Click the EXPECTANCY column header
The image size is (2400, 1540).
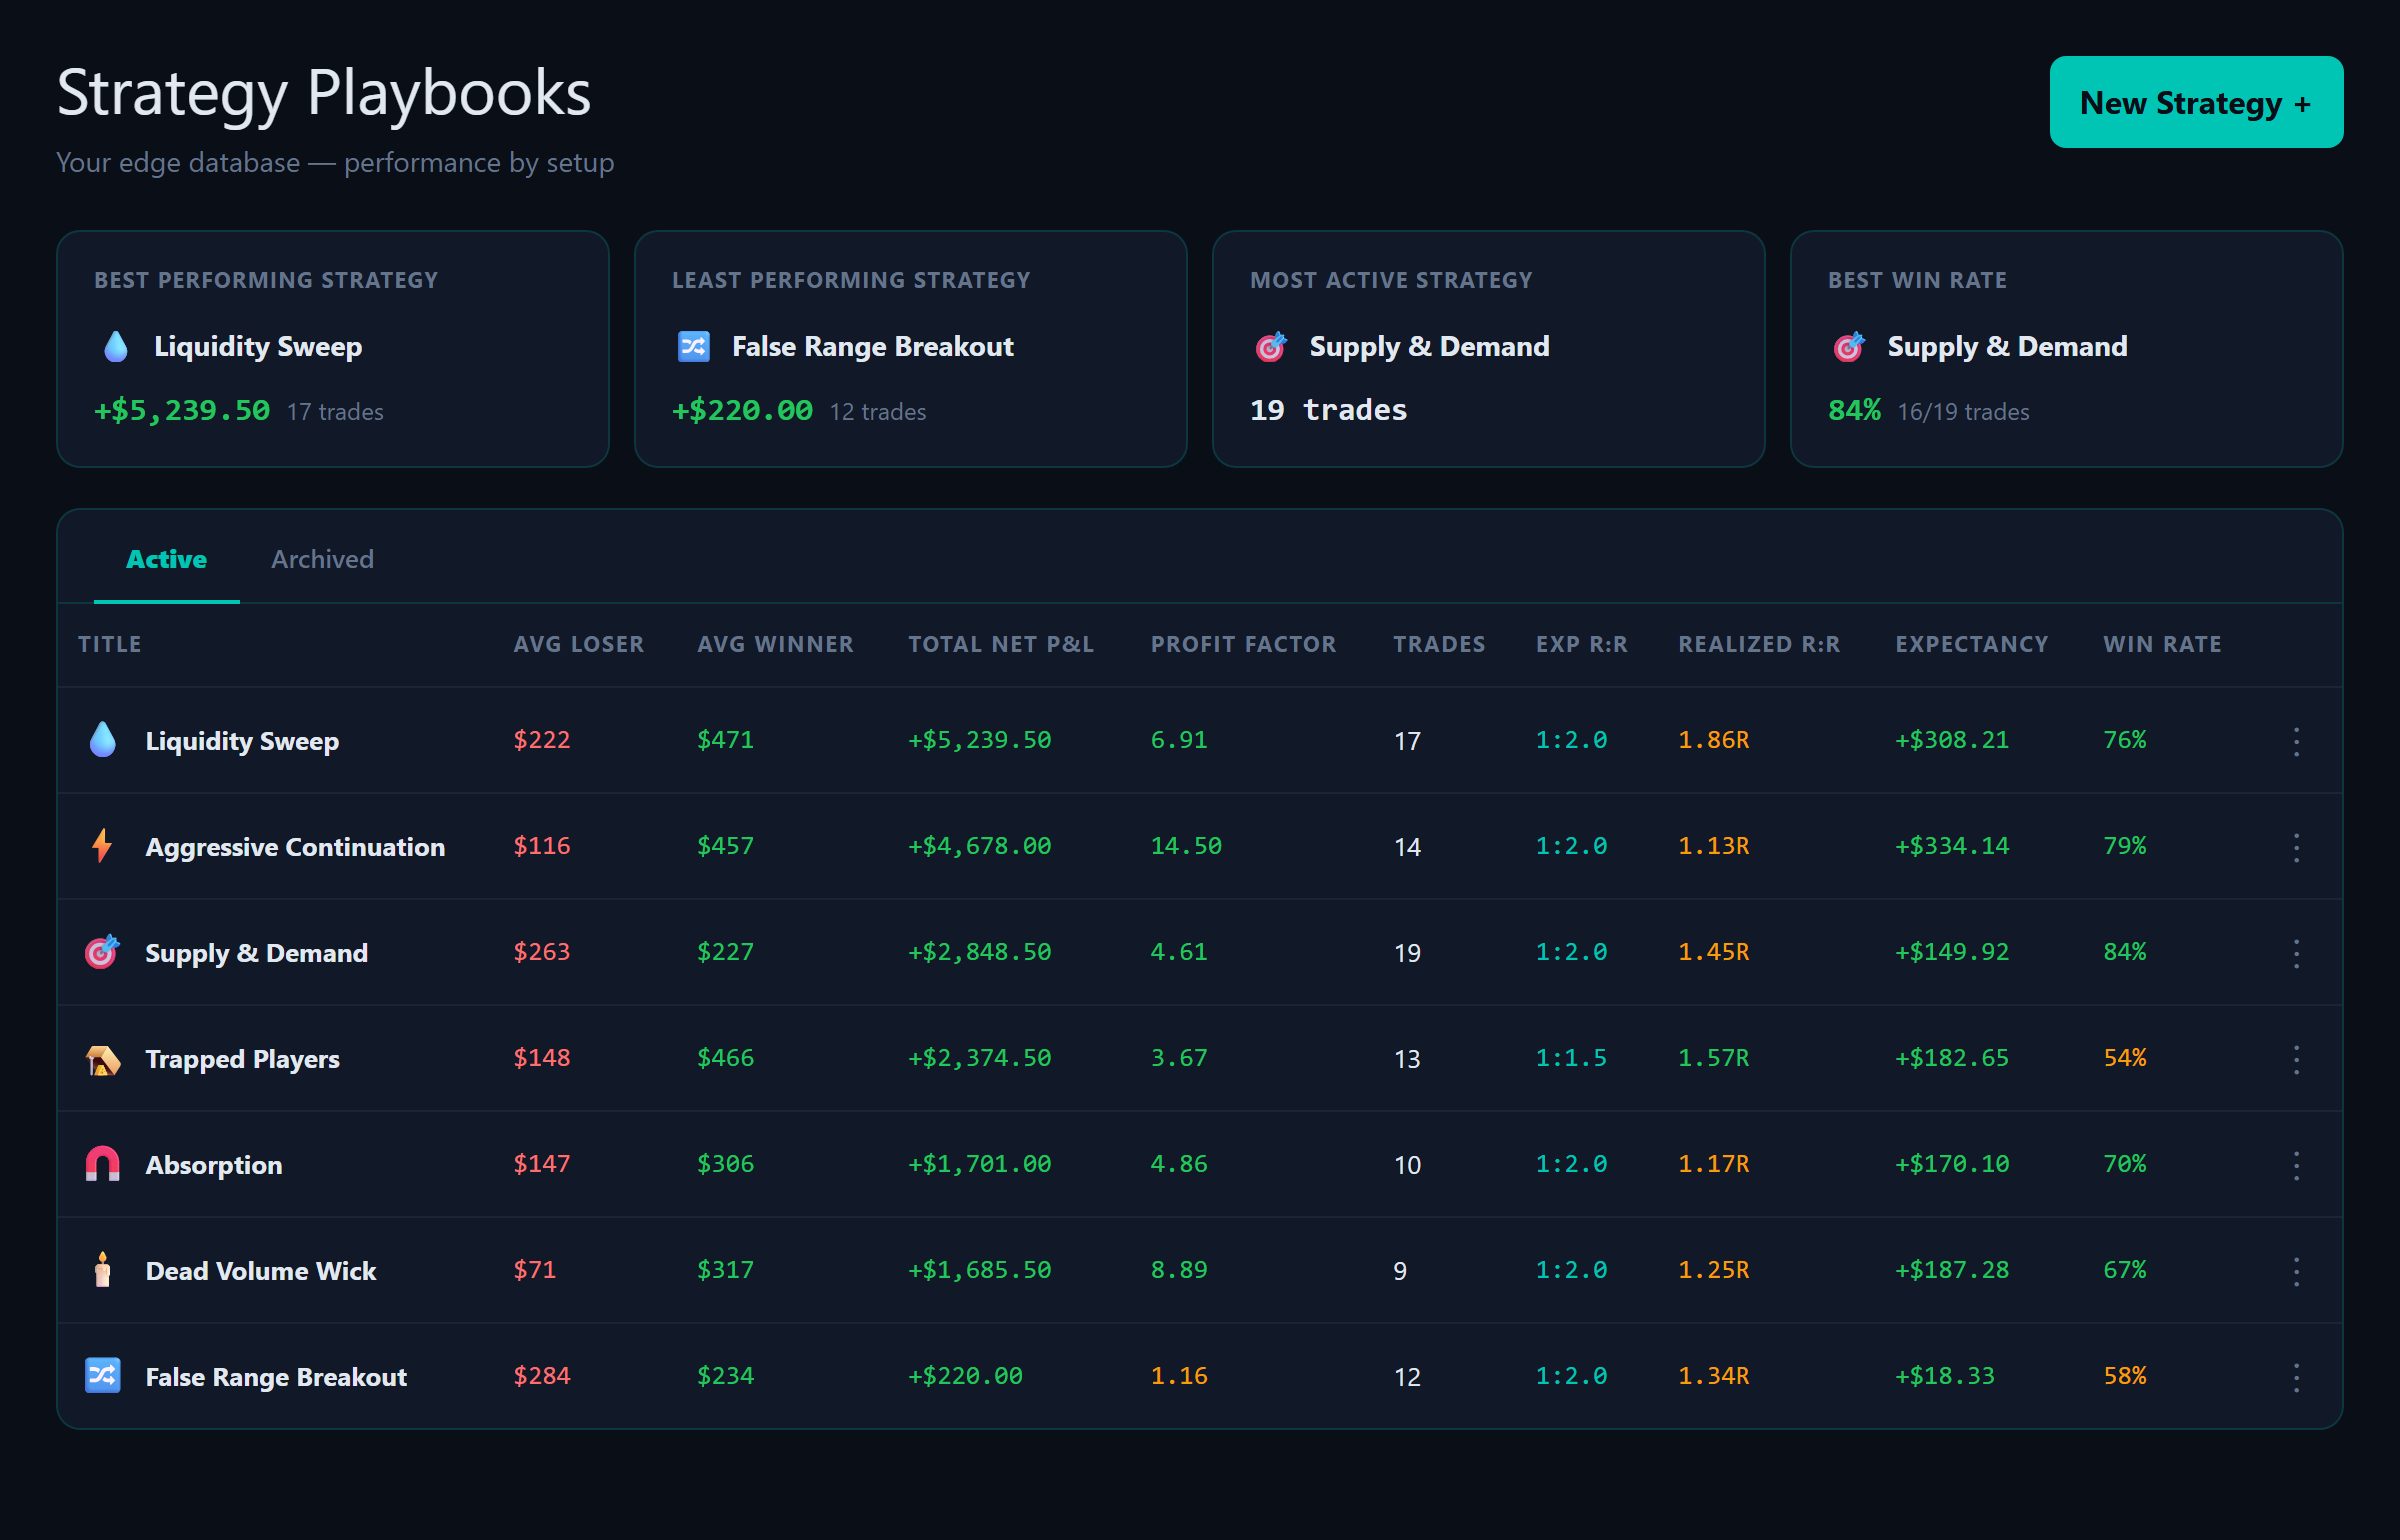tap(1971, 644)
